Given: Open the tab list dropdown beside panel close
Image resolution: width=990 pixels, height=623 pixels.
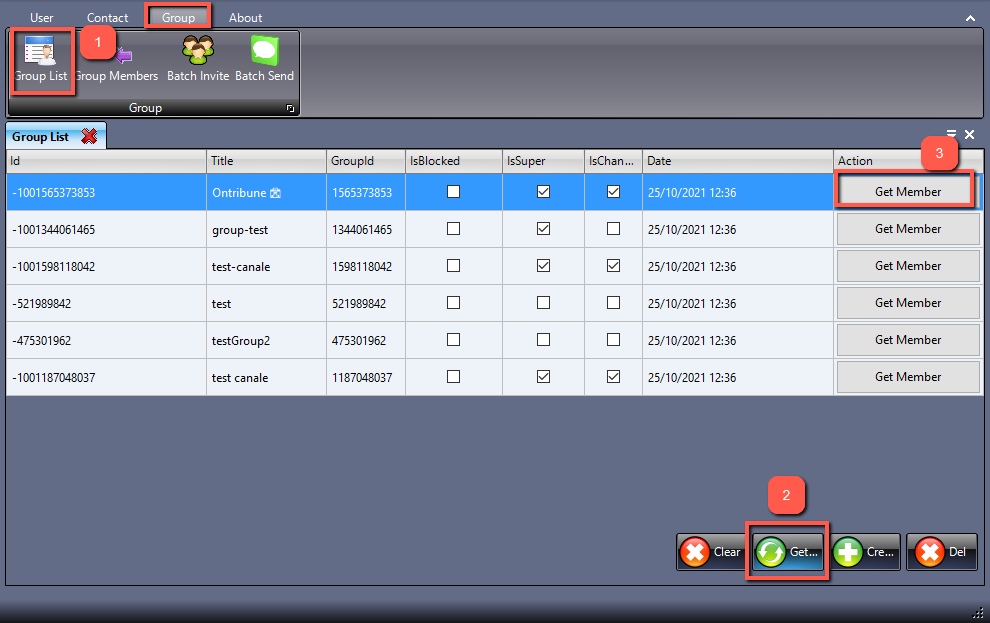Looking at the screenshot, I should (x=951, y=133).
